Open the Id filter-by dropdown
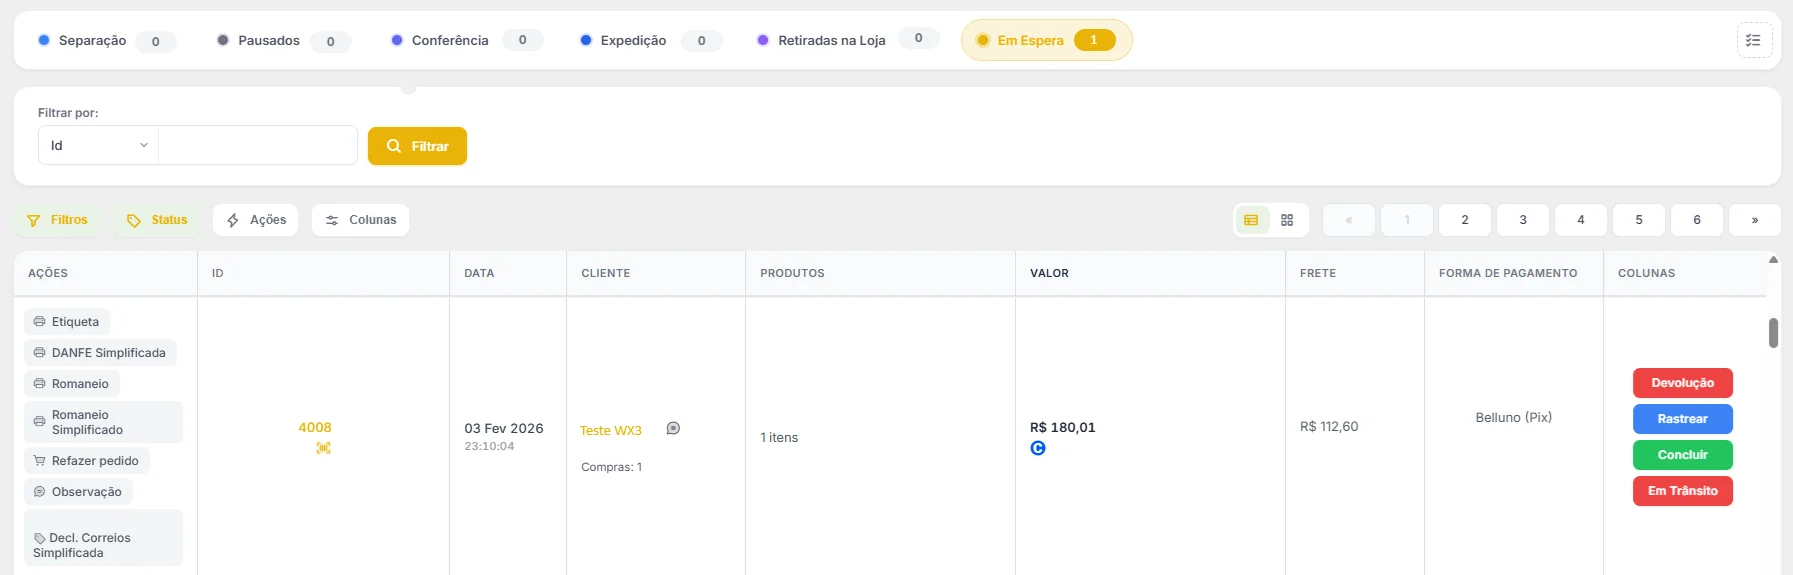The width and height of the screenshot is (1793, 575). [x=98, y=145]
